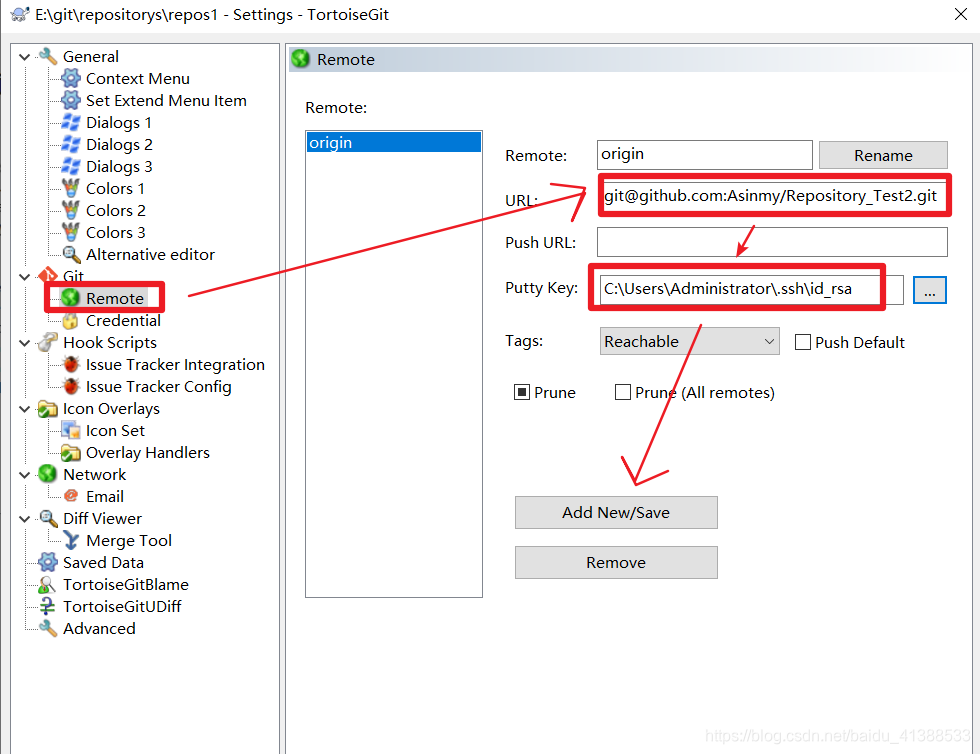Screen dimensions: 980x754
Task: Open the Tags Reachable dropdown
Action: pos(689,341)
